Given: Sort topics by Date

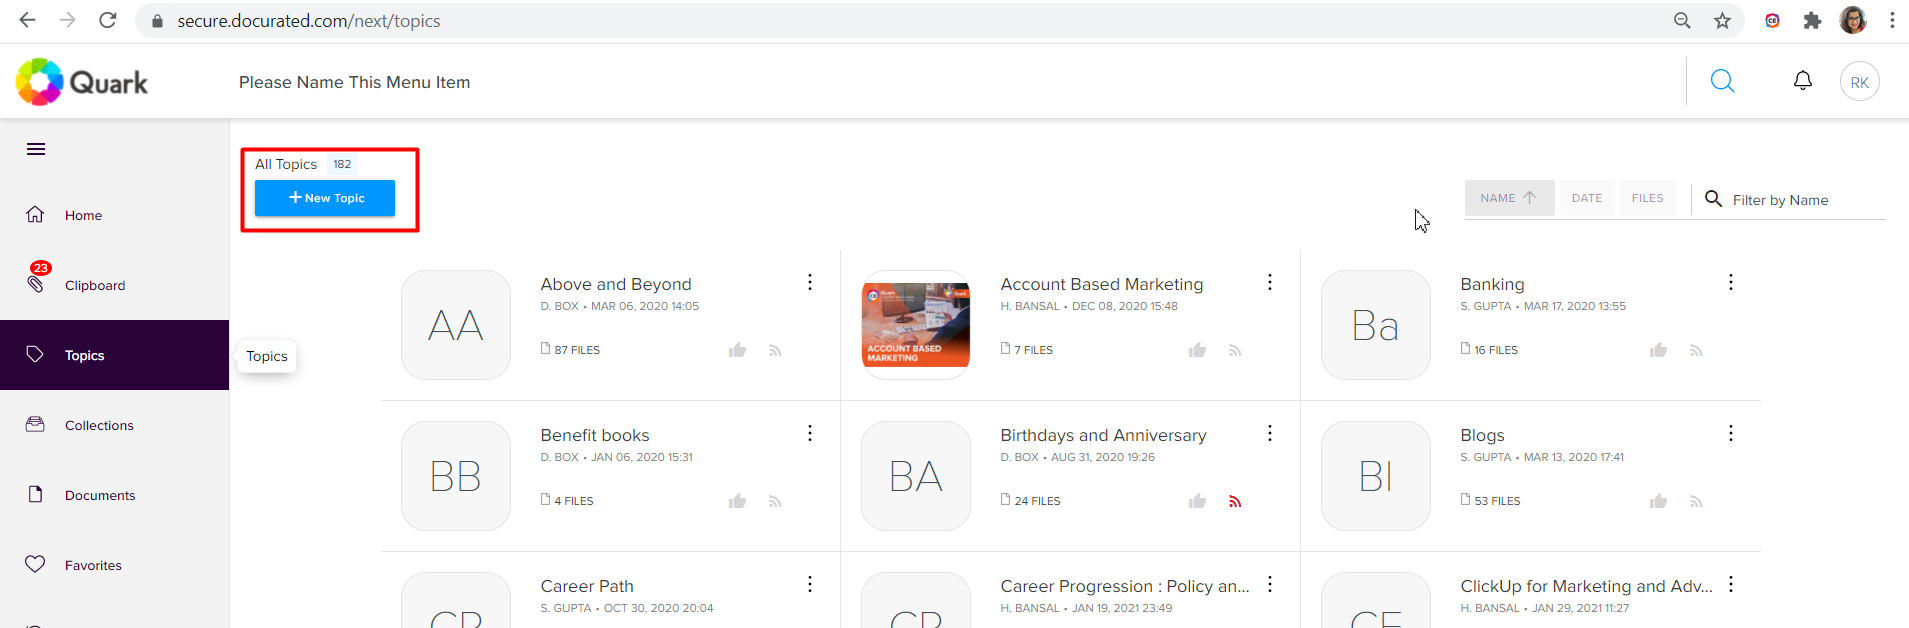Looking at the screenshot, I should click(x=1587, y=198).
